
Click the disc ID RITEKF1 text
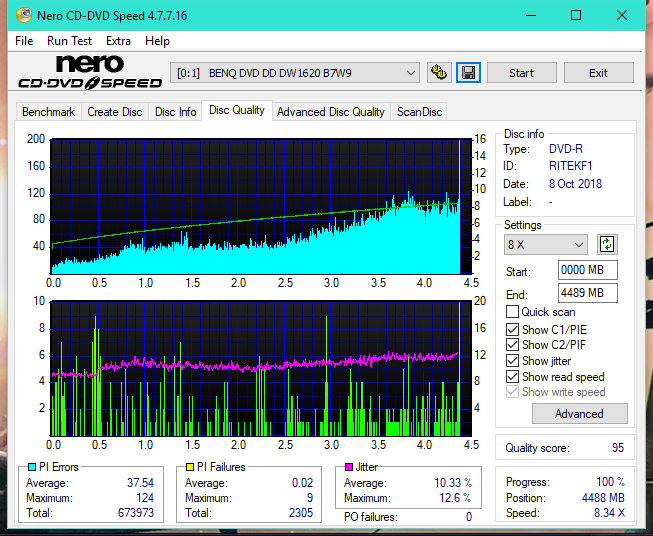[571, 166]
